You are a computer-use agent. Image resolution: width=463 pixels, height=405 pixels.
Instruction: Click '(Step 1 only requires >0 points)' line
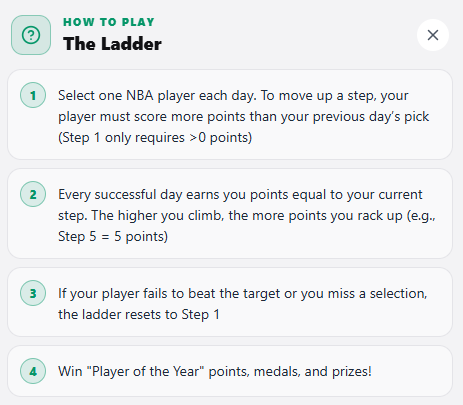[x=155, y=137]
